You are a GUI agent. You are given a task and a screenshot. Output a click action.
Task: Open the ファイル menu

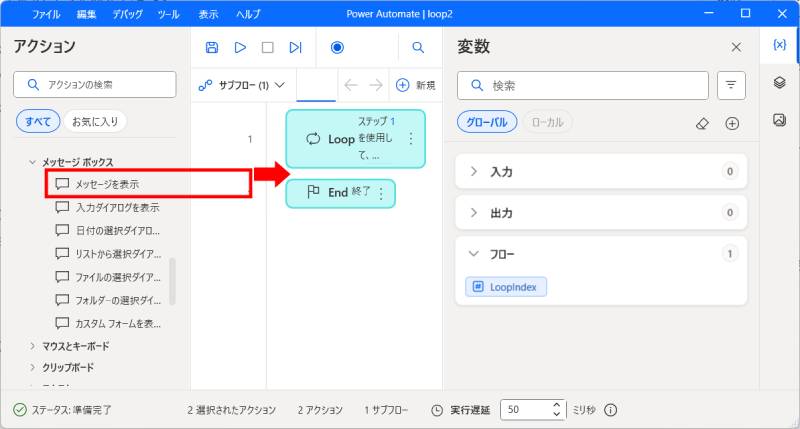pyautogui.click(x=45, y=15)
